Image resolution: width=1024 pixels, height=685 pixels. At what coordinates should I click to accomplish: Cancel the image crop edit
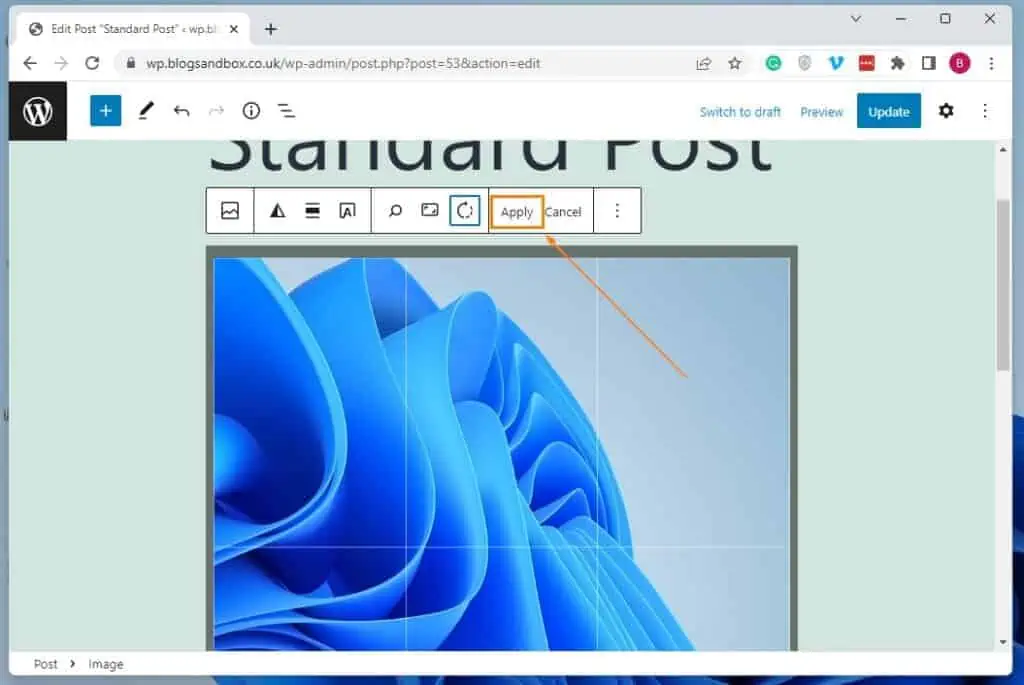(x=563, y=212)
